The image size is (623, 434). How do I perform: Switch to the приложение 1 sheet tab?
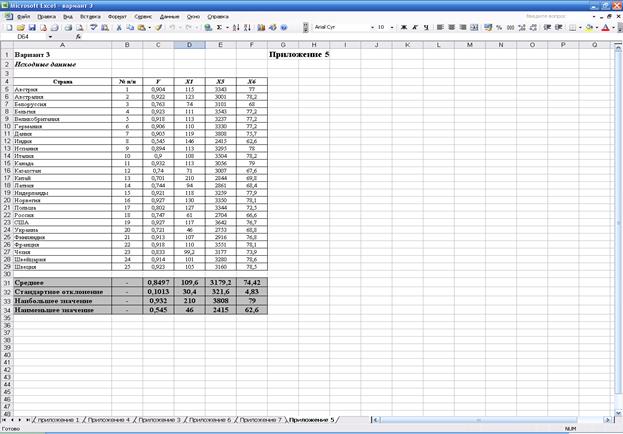pos(58,420)
